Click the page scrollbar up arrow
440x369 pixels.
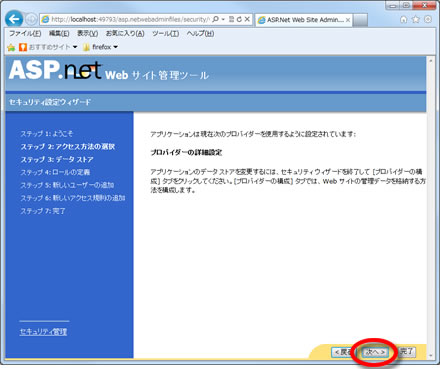(x=431, y=61)
